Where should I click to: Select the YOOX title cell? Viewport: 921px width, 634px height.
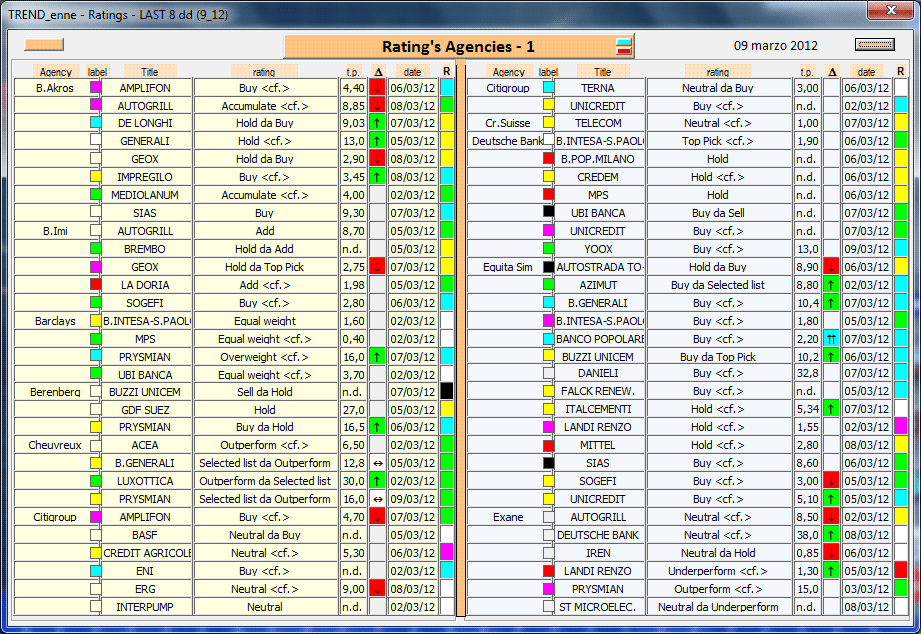tap(600, 249)
